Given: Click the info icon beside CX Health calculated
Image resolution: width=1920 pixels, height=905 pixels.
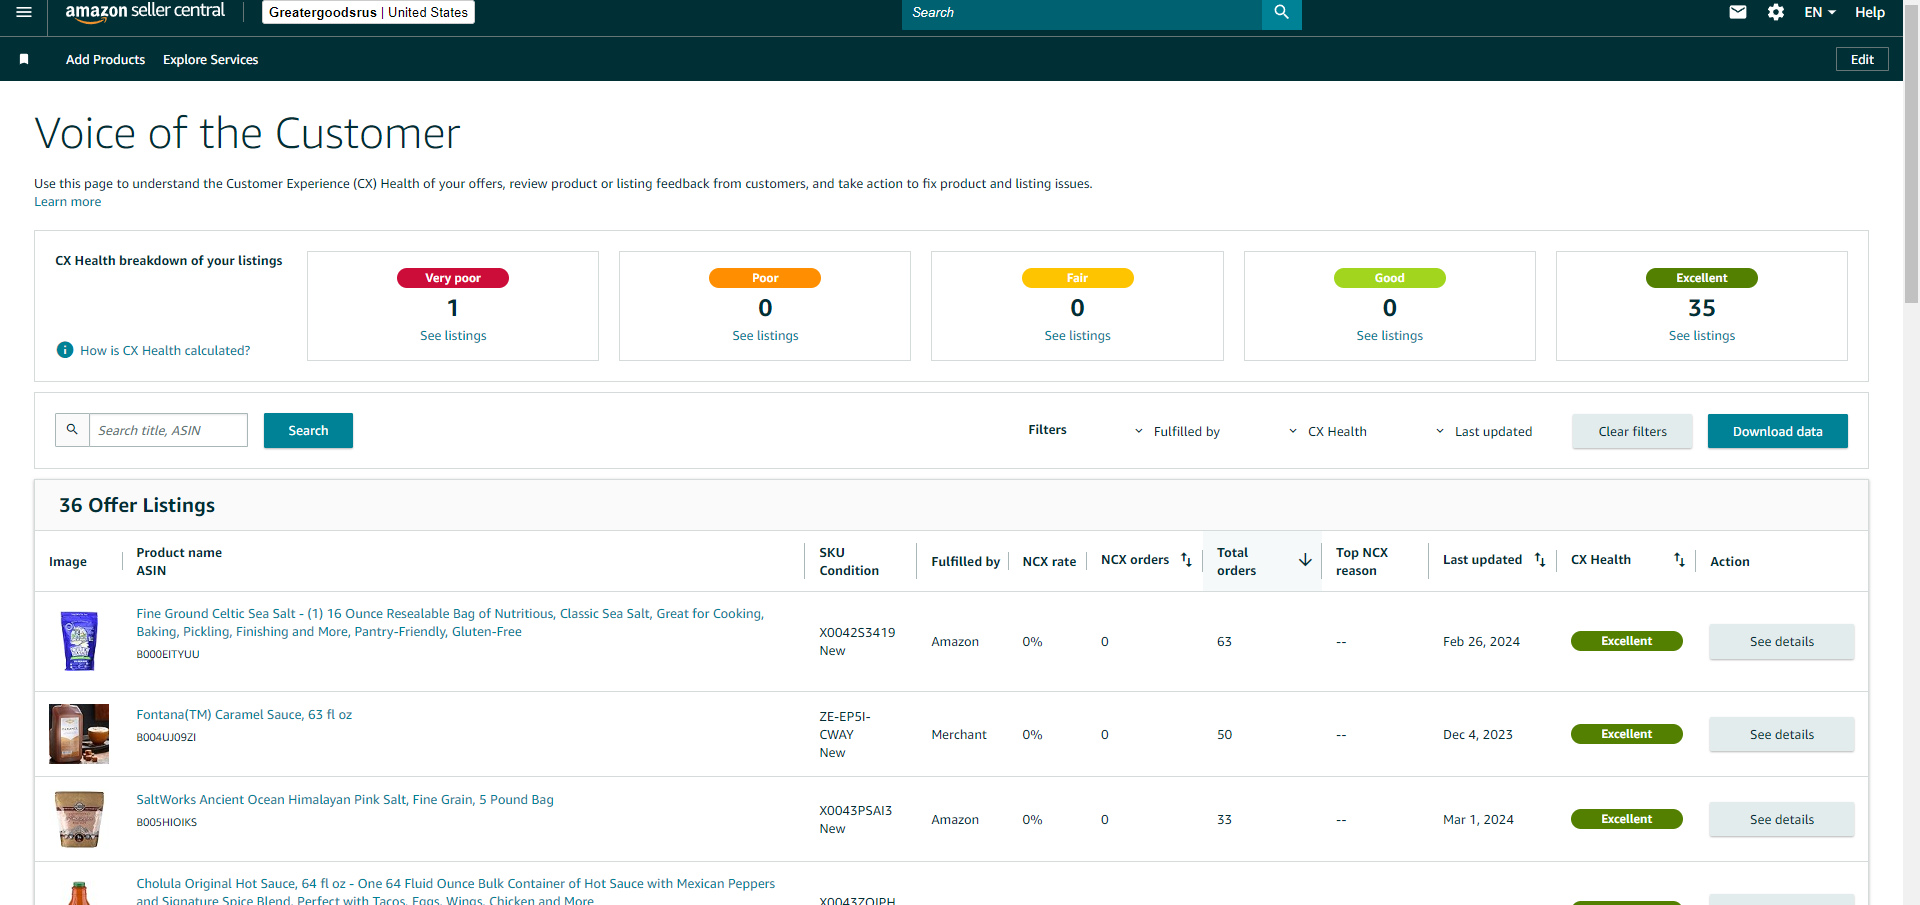Looking at the screenshot, I should click(65, 350).
